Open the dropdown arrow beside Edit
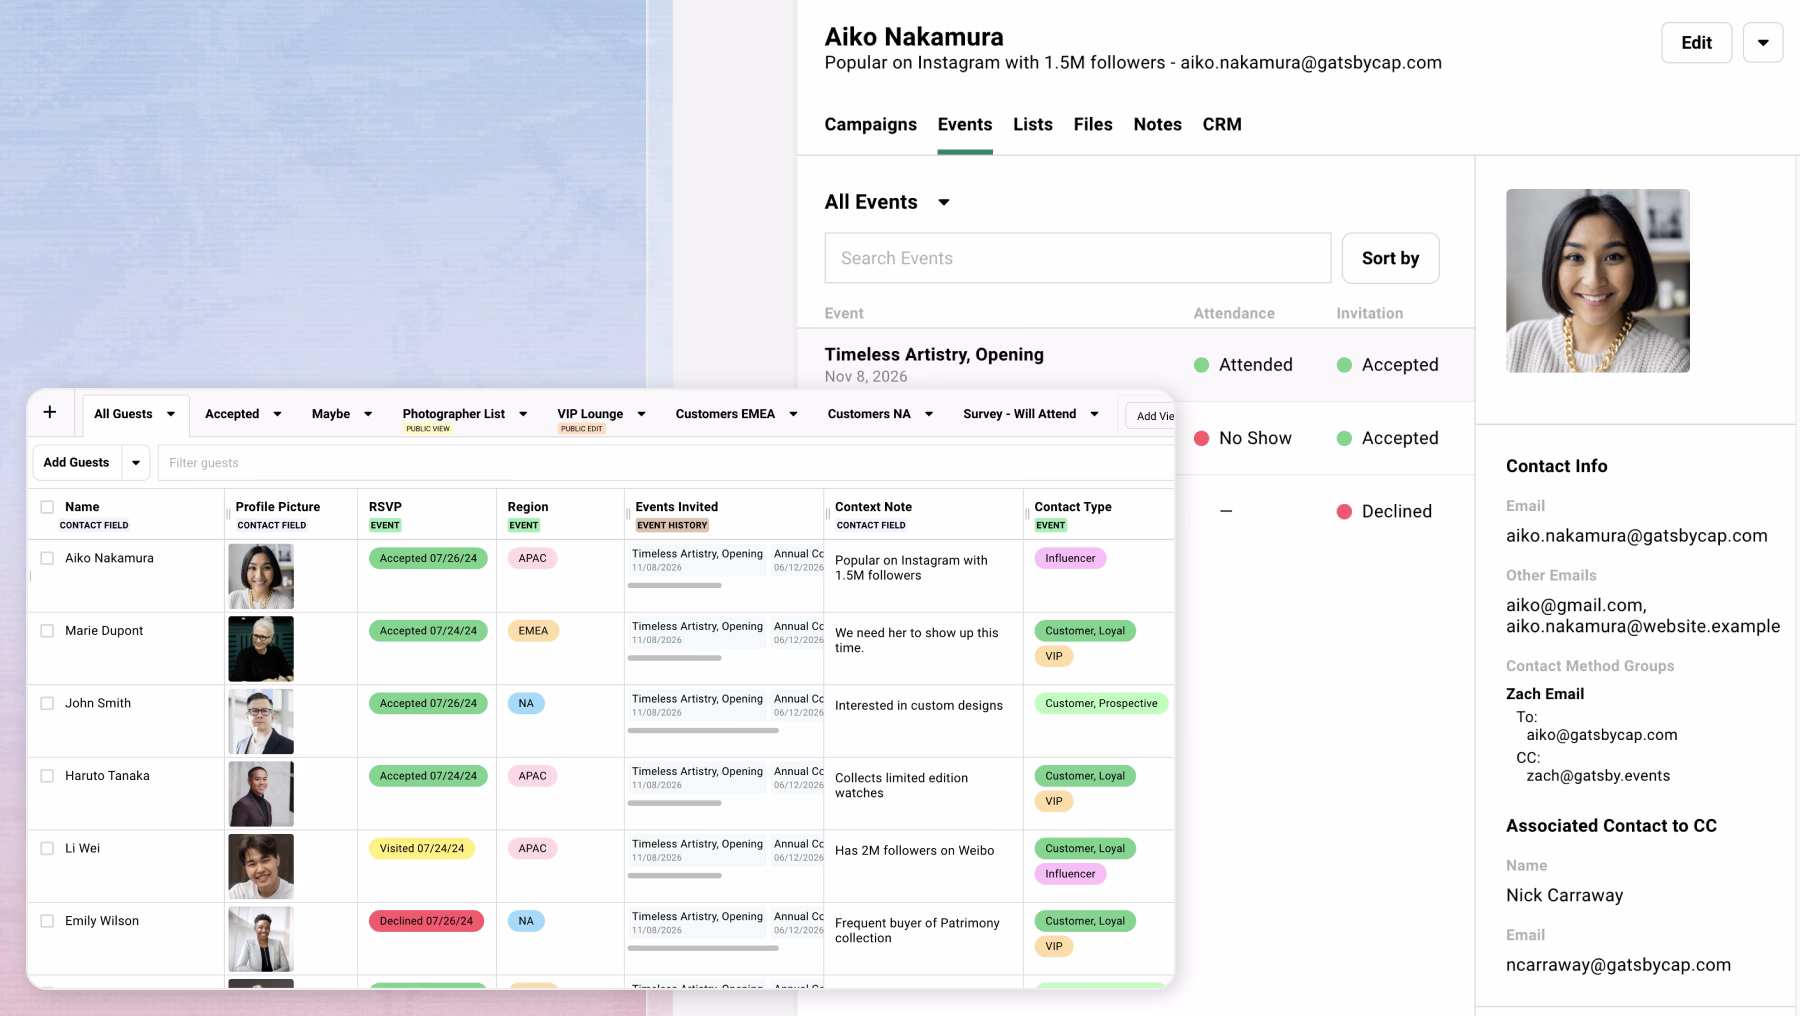Viewport: 1800px width, 1016px height. tap(1762, 43)
